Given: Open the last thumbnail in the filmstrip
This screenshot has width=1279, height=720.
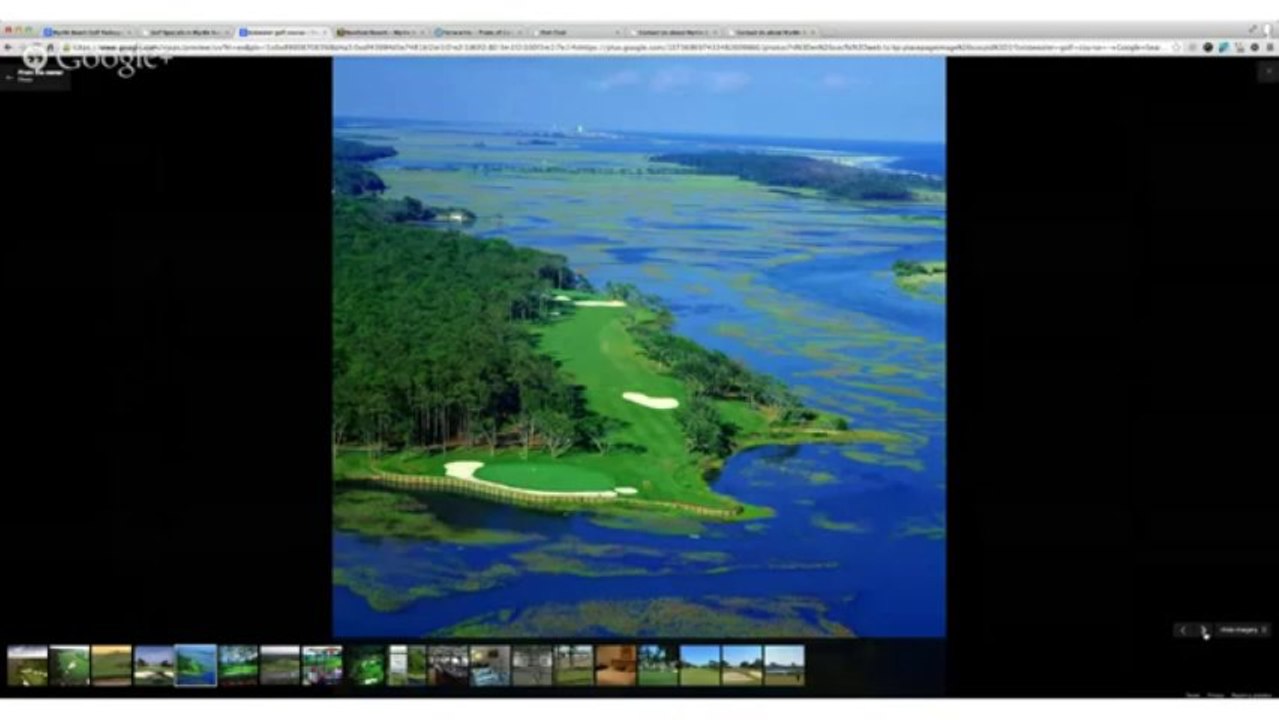Looking at the screenshot, I should (783, 665).
